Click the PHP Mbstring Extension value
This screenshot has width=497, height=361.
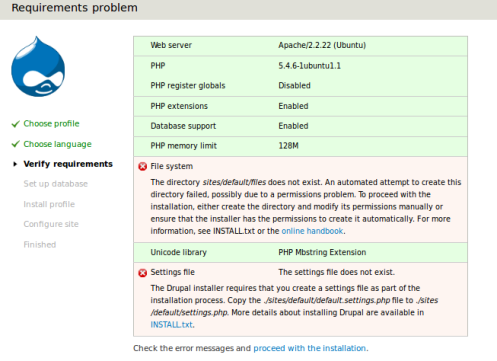tap(322, 252)
